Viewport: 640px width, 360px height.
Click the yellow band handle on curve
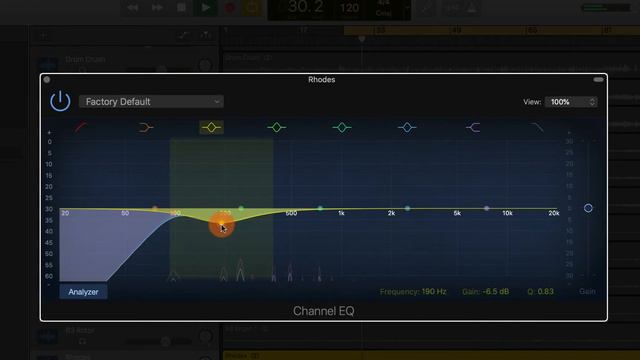(221, 223)
